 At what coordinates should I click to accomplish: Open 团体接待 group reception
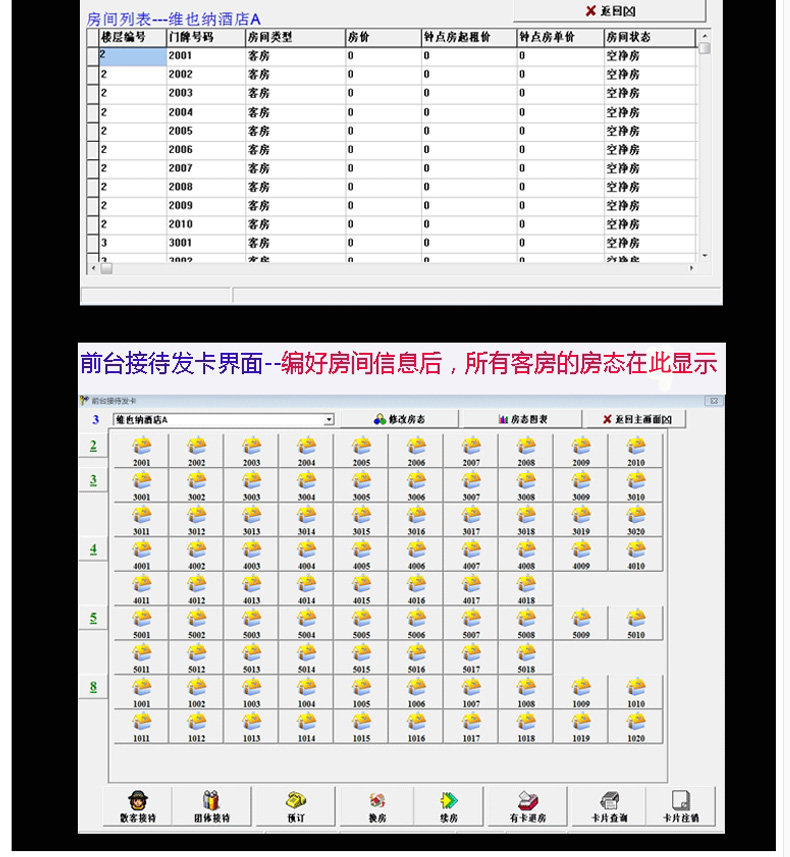212,807
